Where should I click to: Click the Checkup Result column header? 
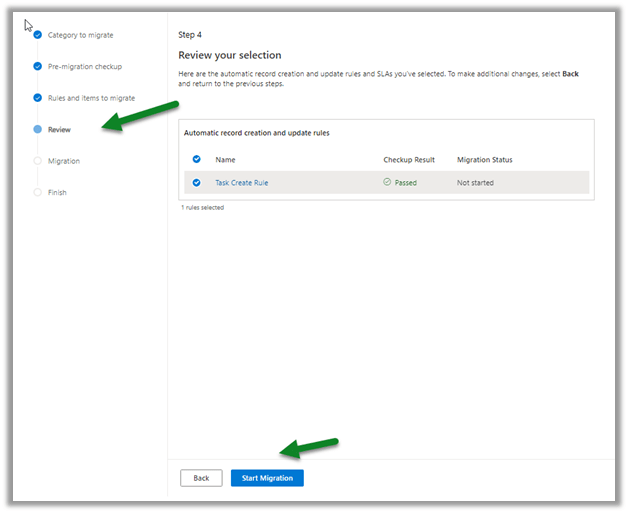409,160
